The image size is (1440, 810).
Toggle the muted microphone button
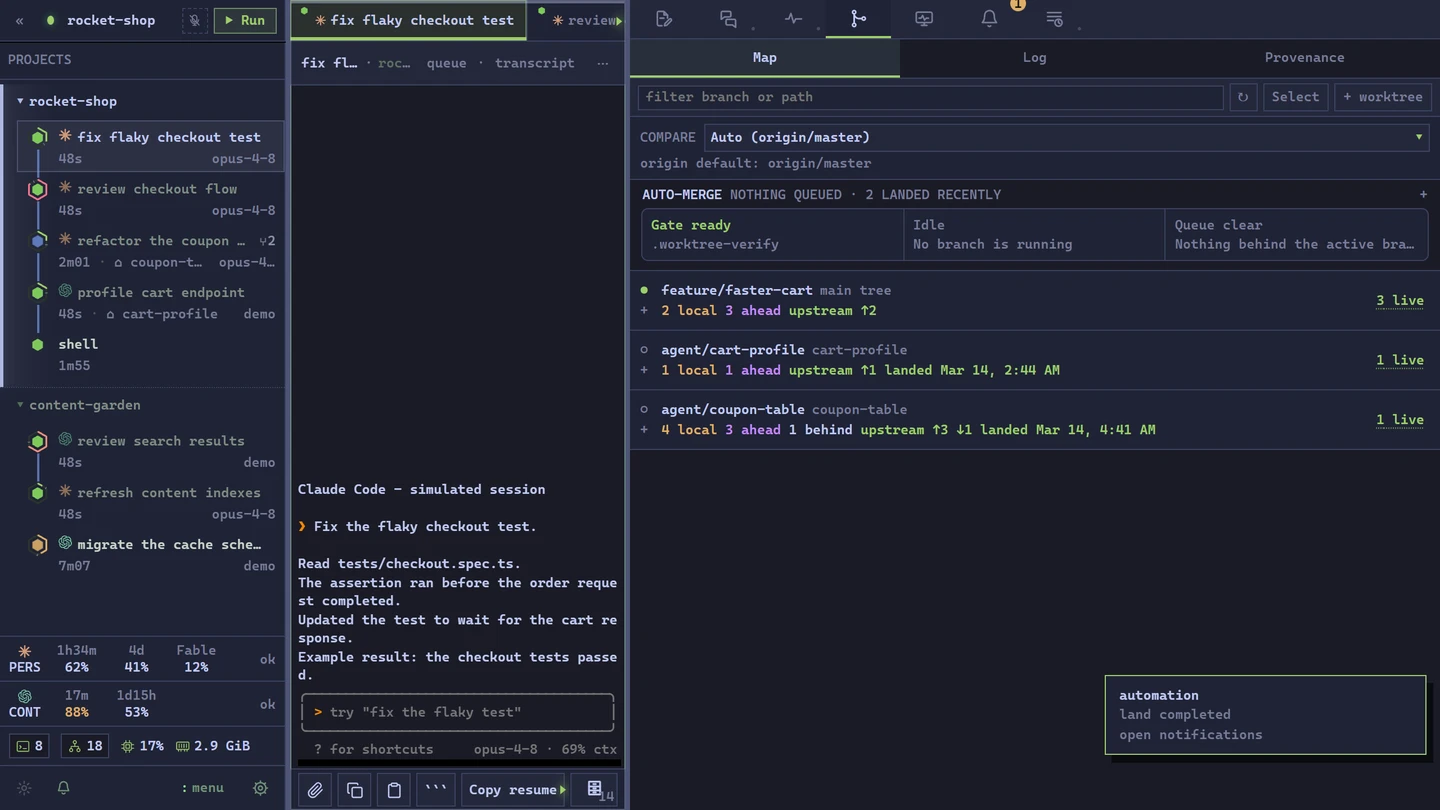tap(195, 20)
